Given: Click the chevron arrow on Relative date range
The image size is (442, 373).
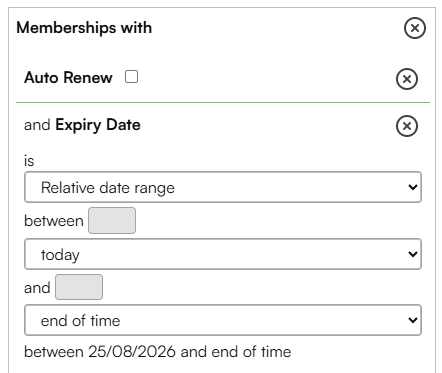Looking at the screenshot, I should coord(413,187).
